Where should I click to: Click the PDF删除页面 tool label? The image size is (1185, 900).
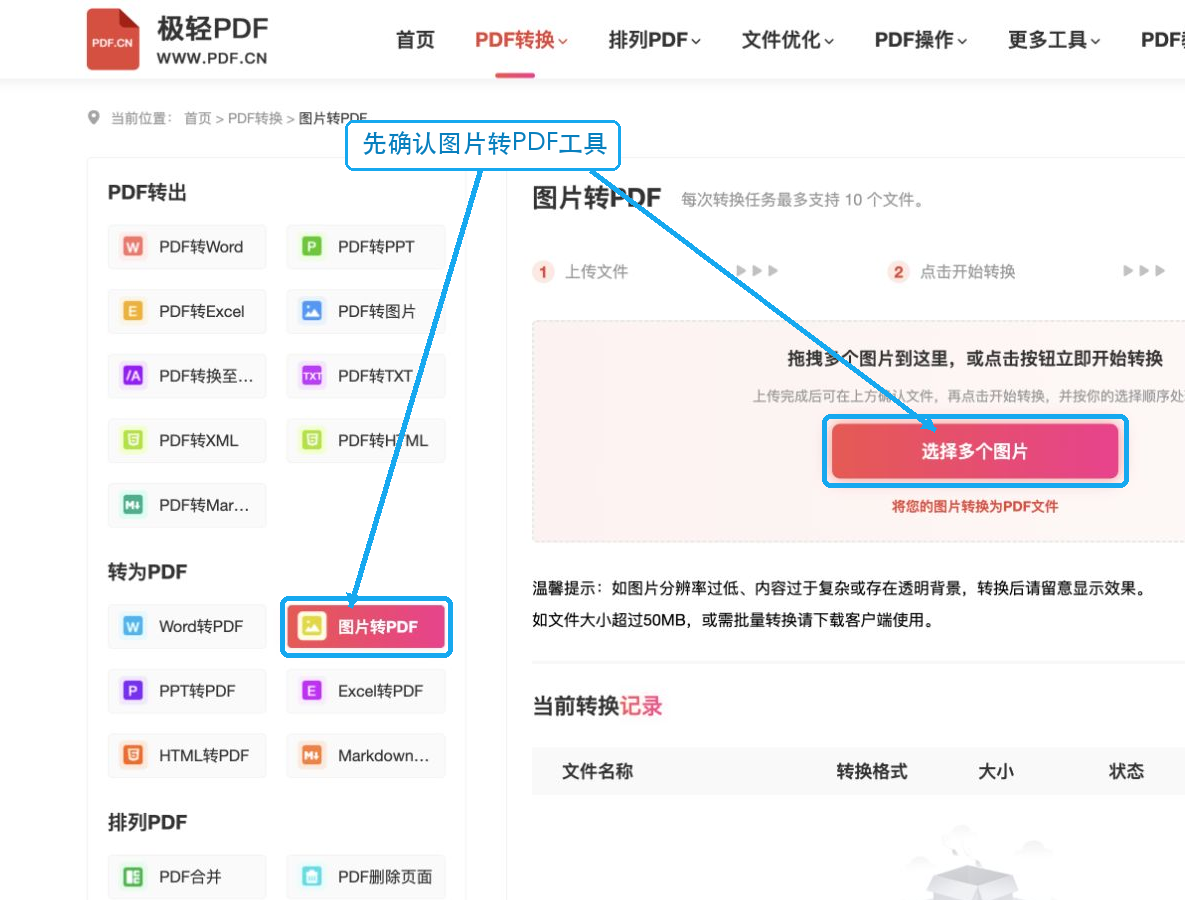point(385,877)
